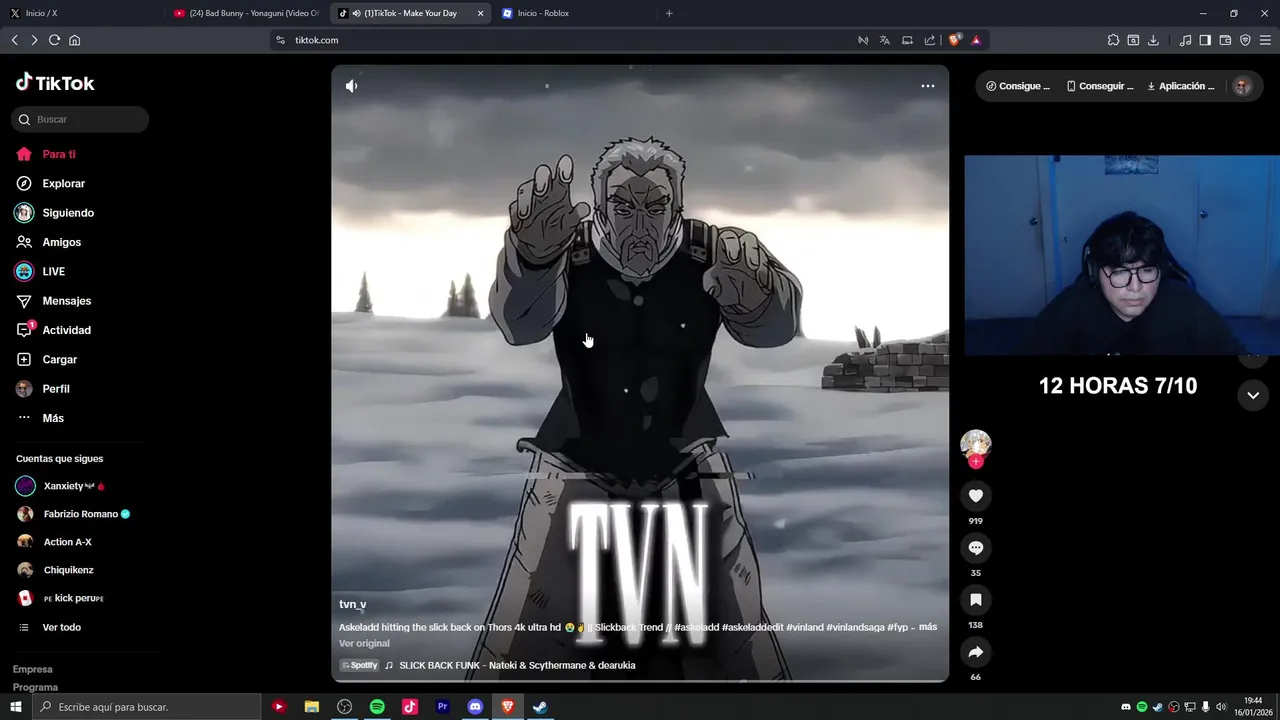Go to the browser home page
The width and height of the screenshot is (1280, 720).
[74, 40]
